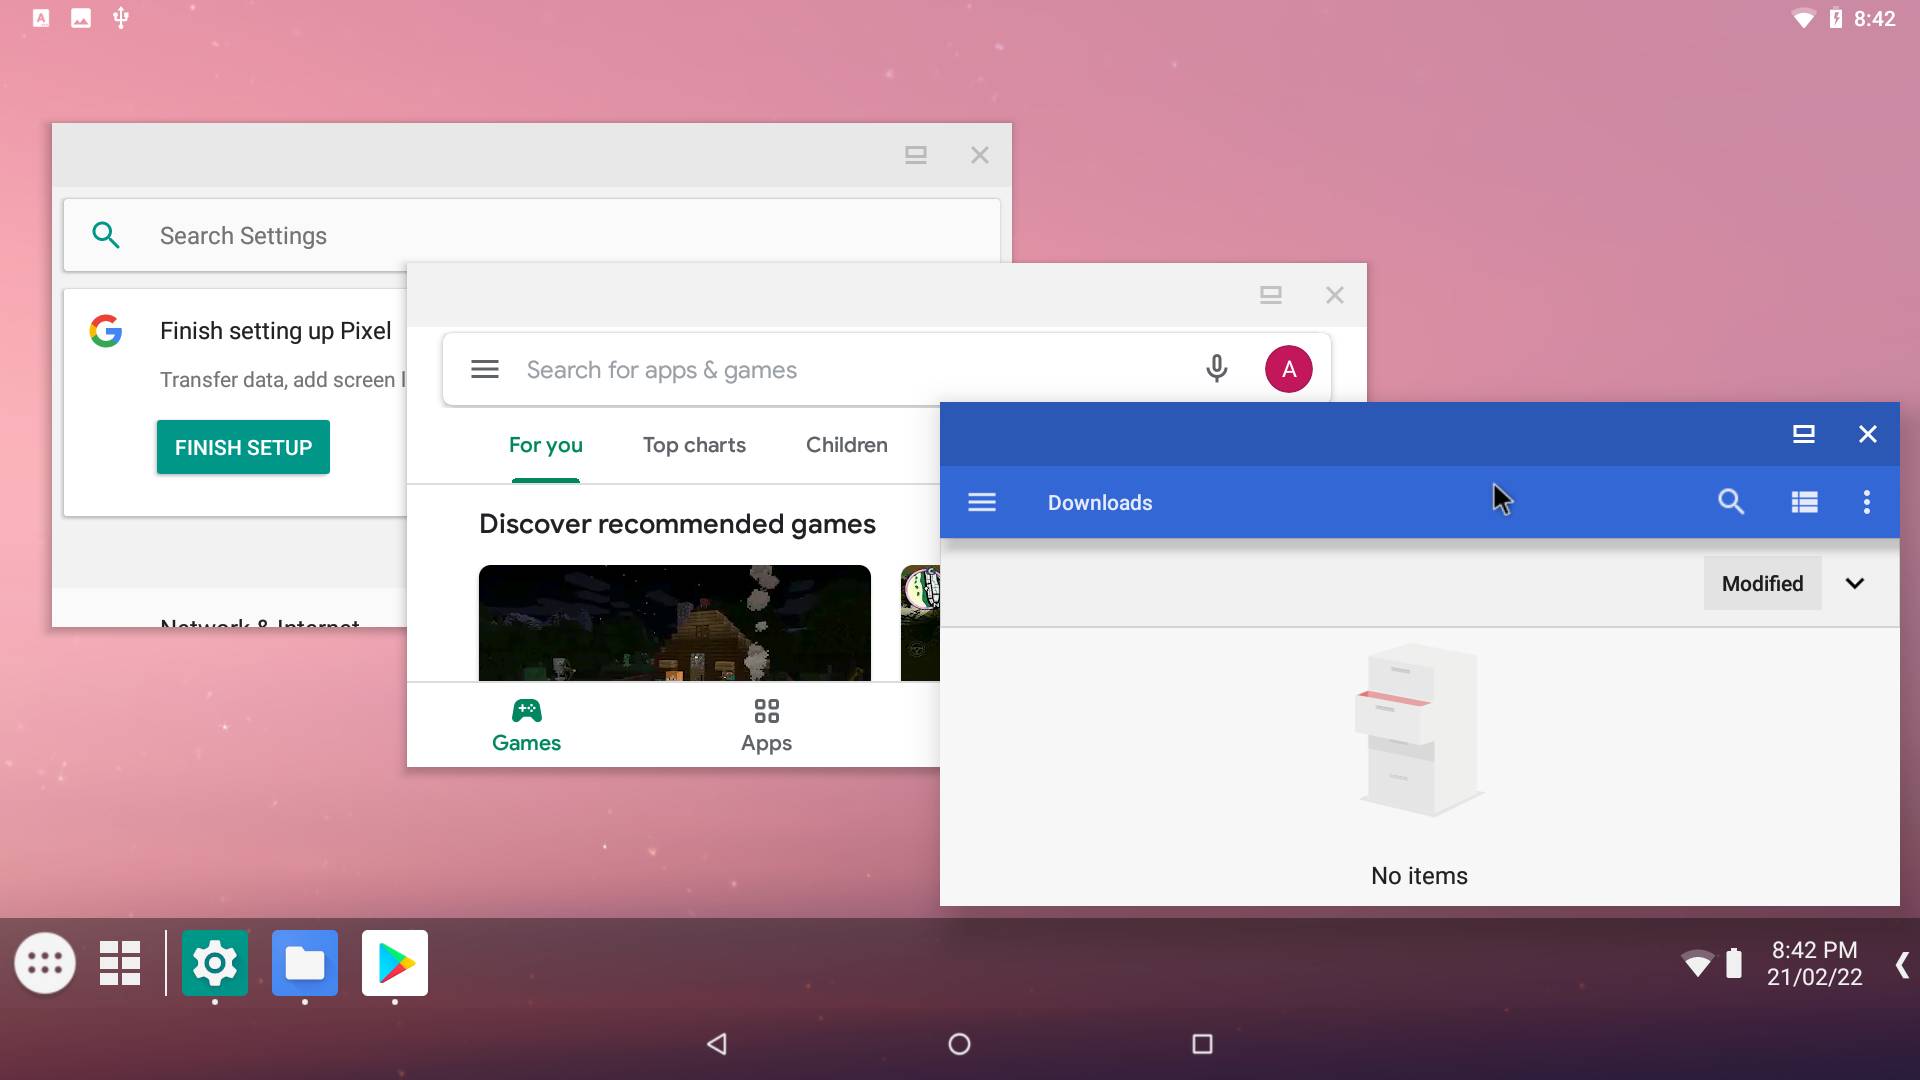This screenshot has width=1920, height=1080.
Task: Tap the voice search microphone in Play Store
Action: [1216, 368]
